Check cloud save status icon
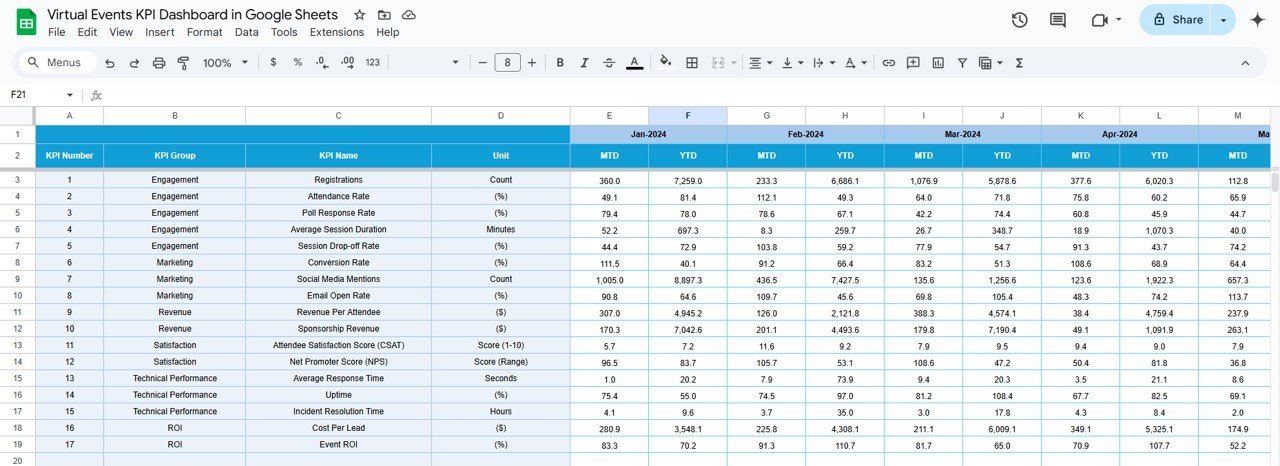The width and height of the screenshot is (1280, 466). [x=409, y=15]
